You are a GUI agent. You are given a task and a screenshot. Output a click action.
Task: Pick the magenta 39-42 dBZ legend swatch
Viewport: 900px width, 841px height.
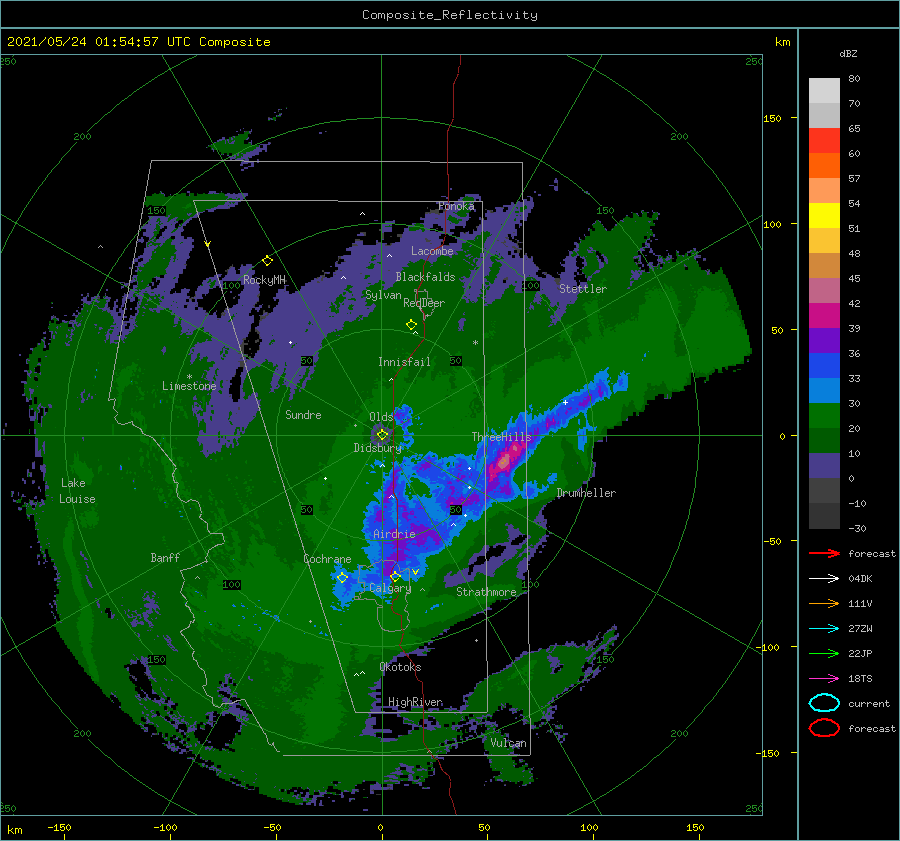824,316
